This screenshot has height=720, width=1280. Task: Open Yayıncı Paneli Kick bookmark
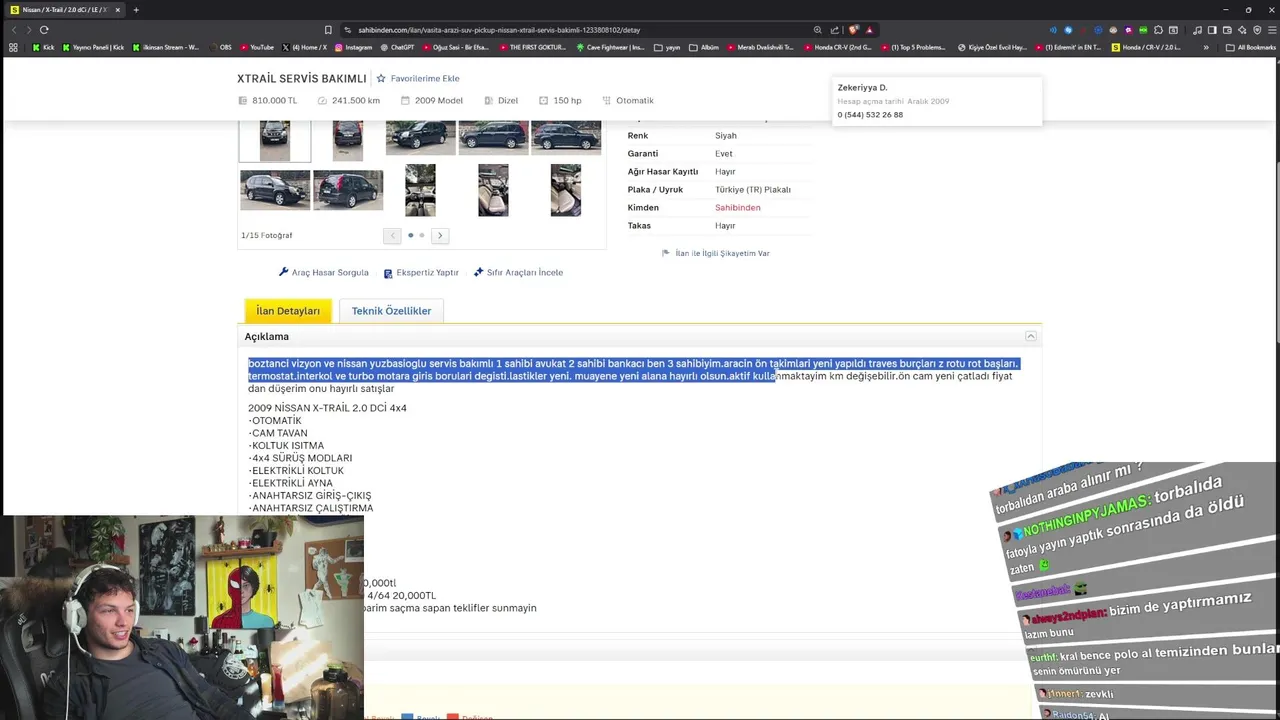93,47
